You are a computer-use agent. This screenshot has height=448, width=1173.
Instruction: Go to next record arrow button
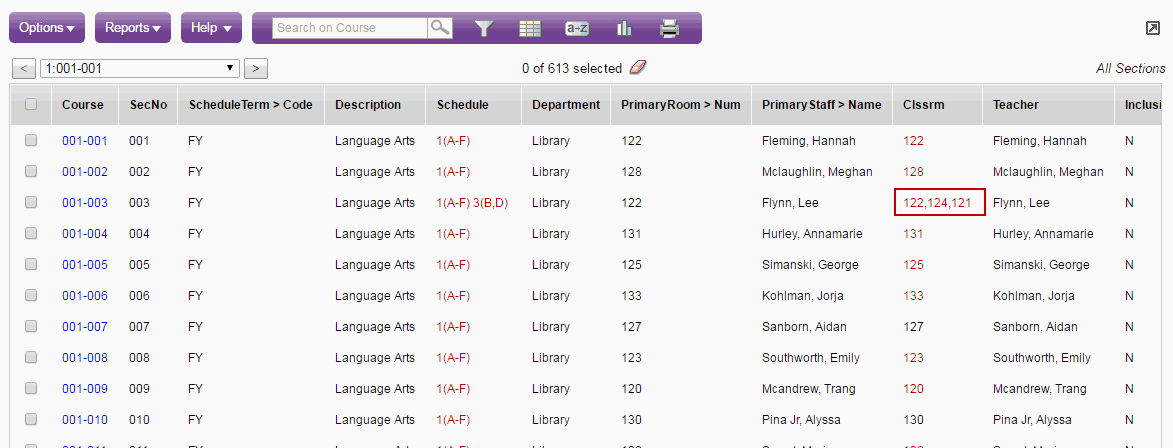[x=256, y=69]
